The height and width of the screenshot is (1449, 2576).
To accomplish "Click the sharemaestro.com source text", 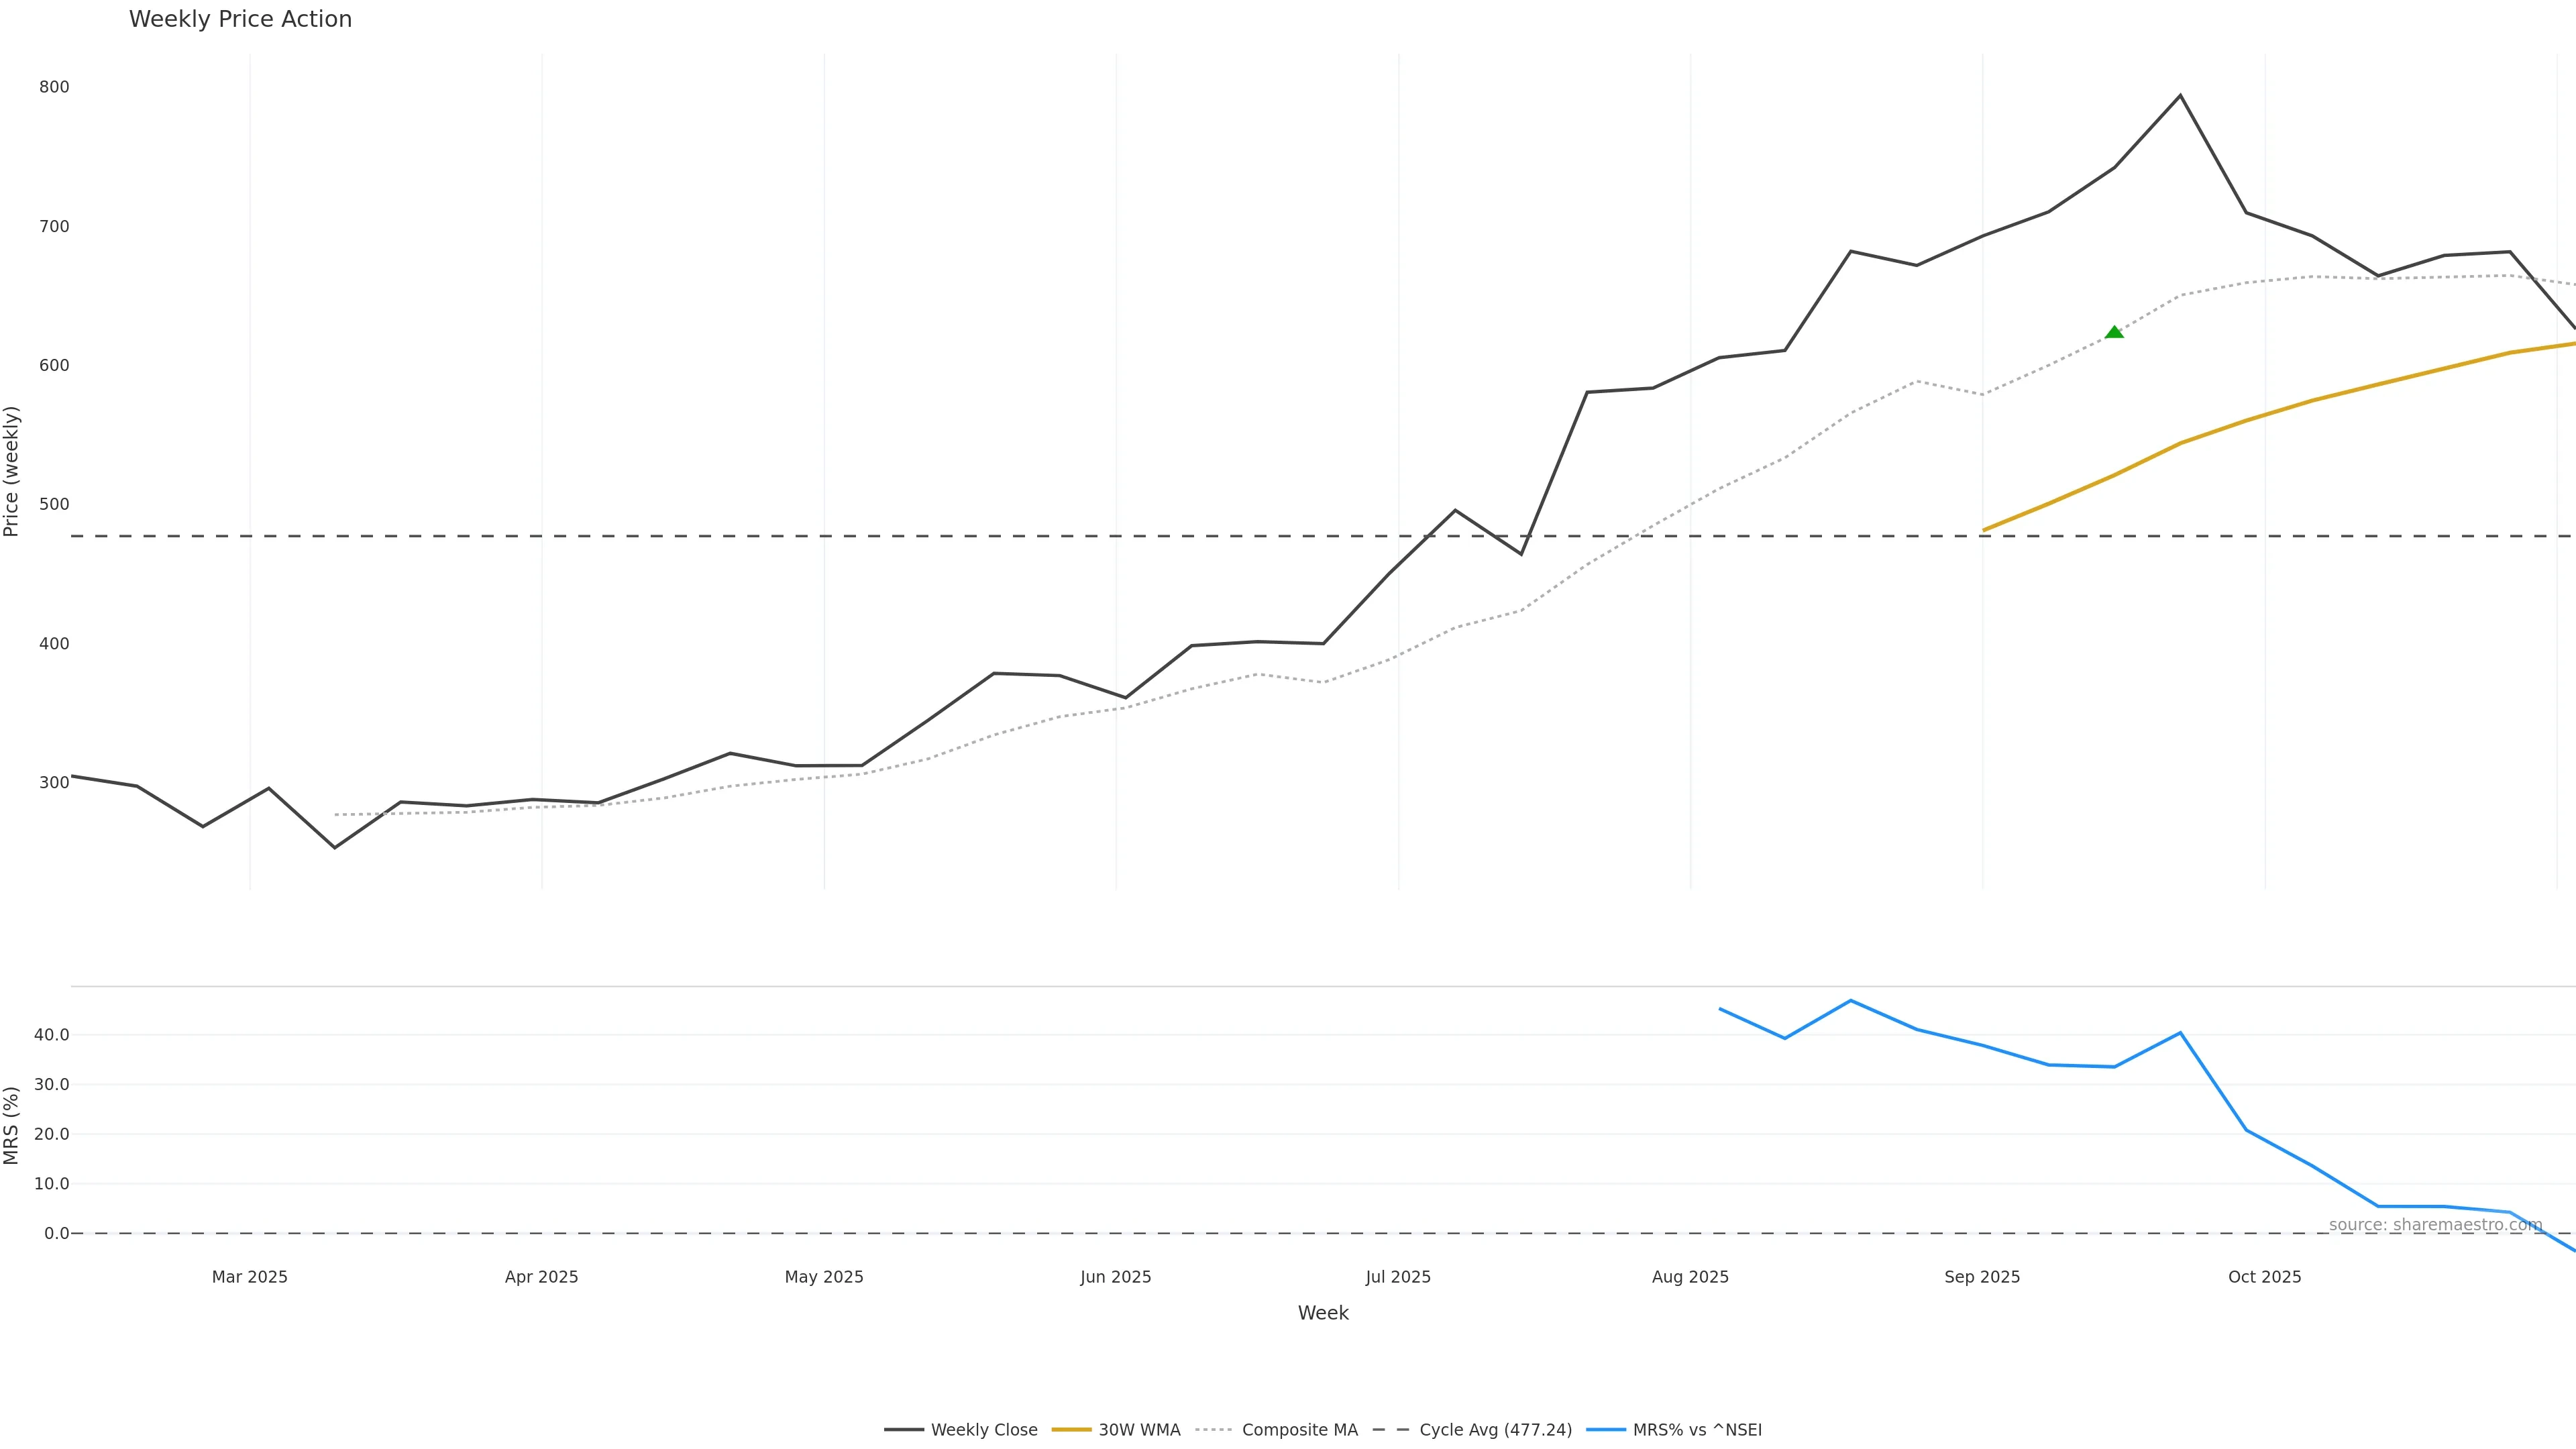I will 2435,1225.
